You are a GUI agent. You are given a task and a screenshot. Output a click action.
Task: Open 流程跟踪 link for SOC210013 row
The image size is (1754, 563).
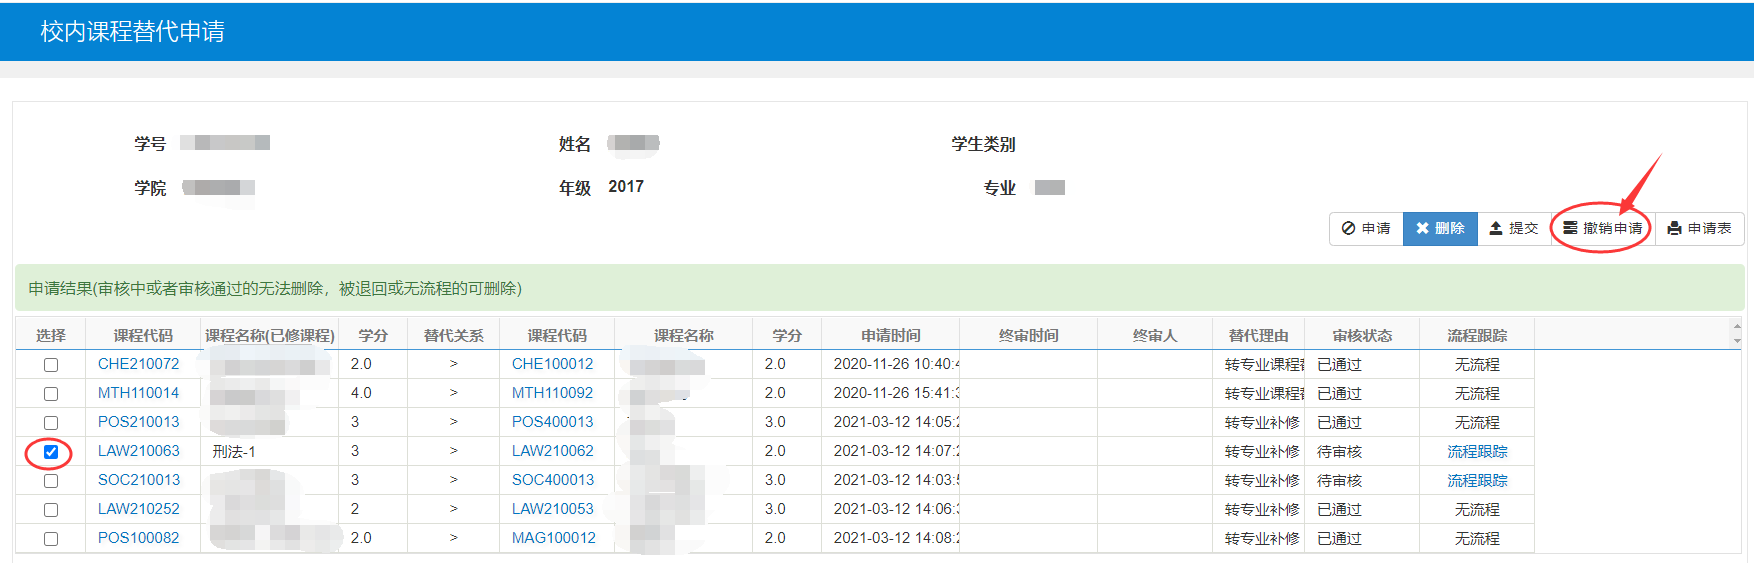coord(1477,481)
